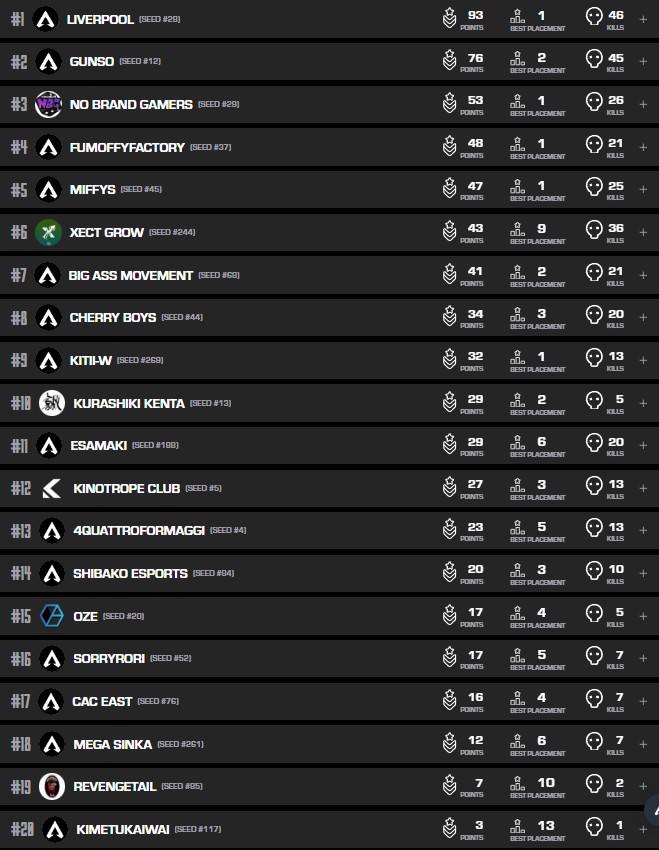Click the Liverpool Apex logo icon
Image resolution: width=659 pixels, height=850 pixels.
[45, 19]
